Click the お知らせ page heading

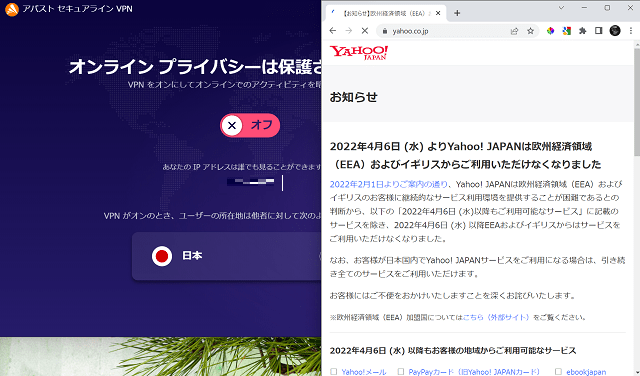353,97
